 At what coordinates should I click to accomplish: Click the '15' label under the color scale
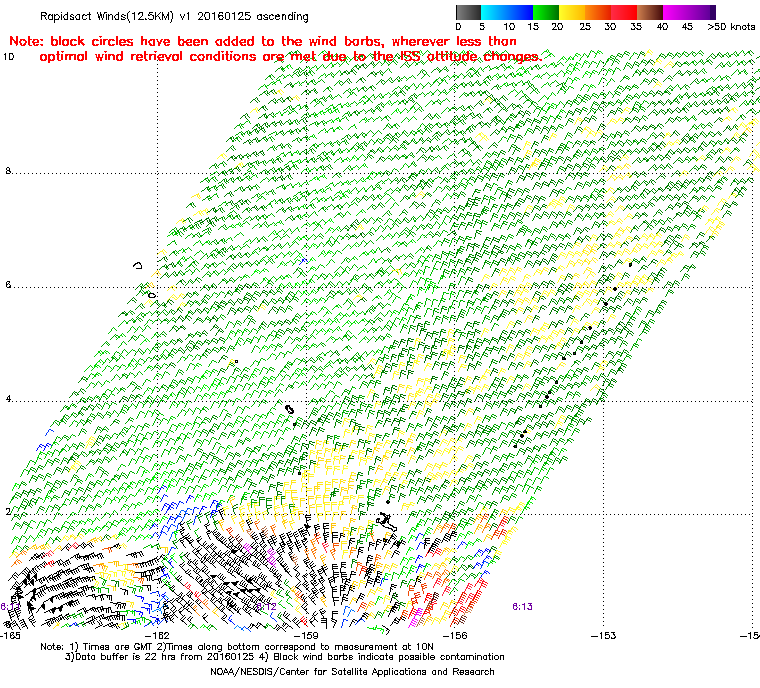tap(533, 27)
